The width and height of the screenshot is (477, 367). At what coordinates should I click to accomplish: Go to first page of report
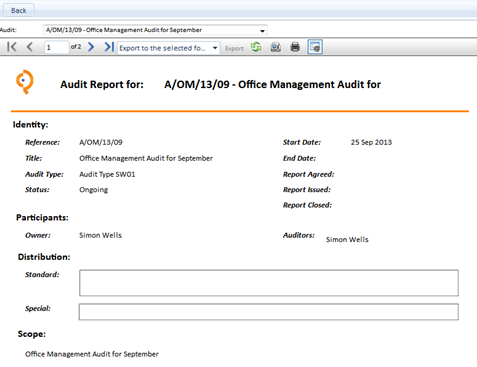[x=12, y=47]
